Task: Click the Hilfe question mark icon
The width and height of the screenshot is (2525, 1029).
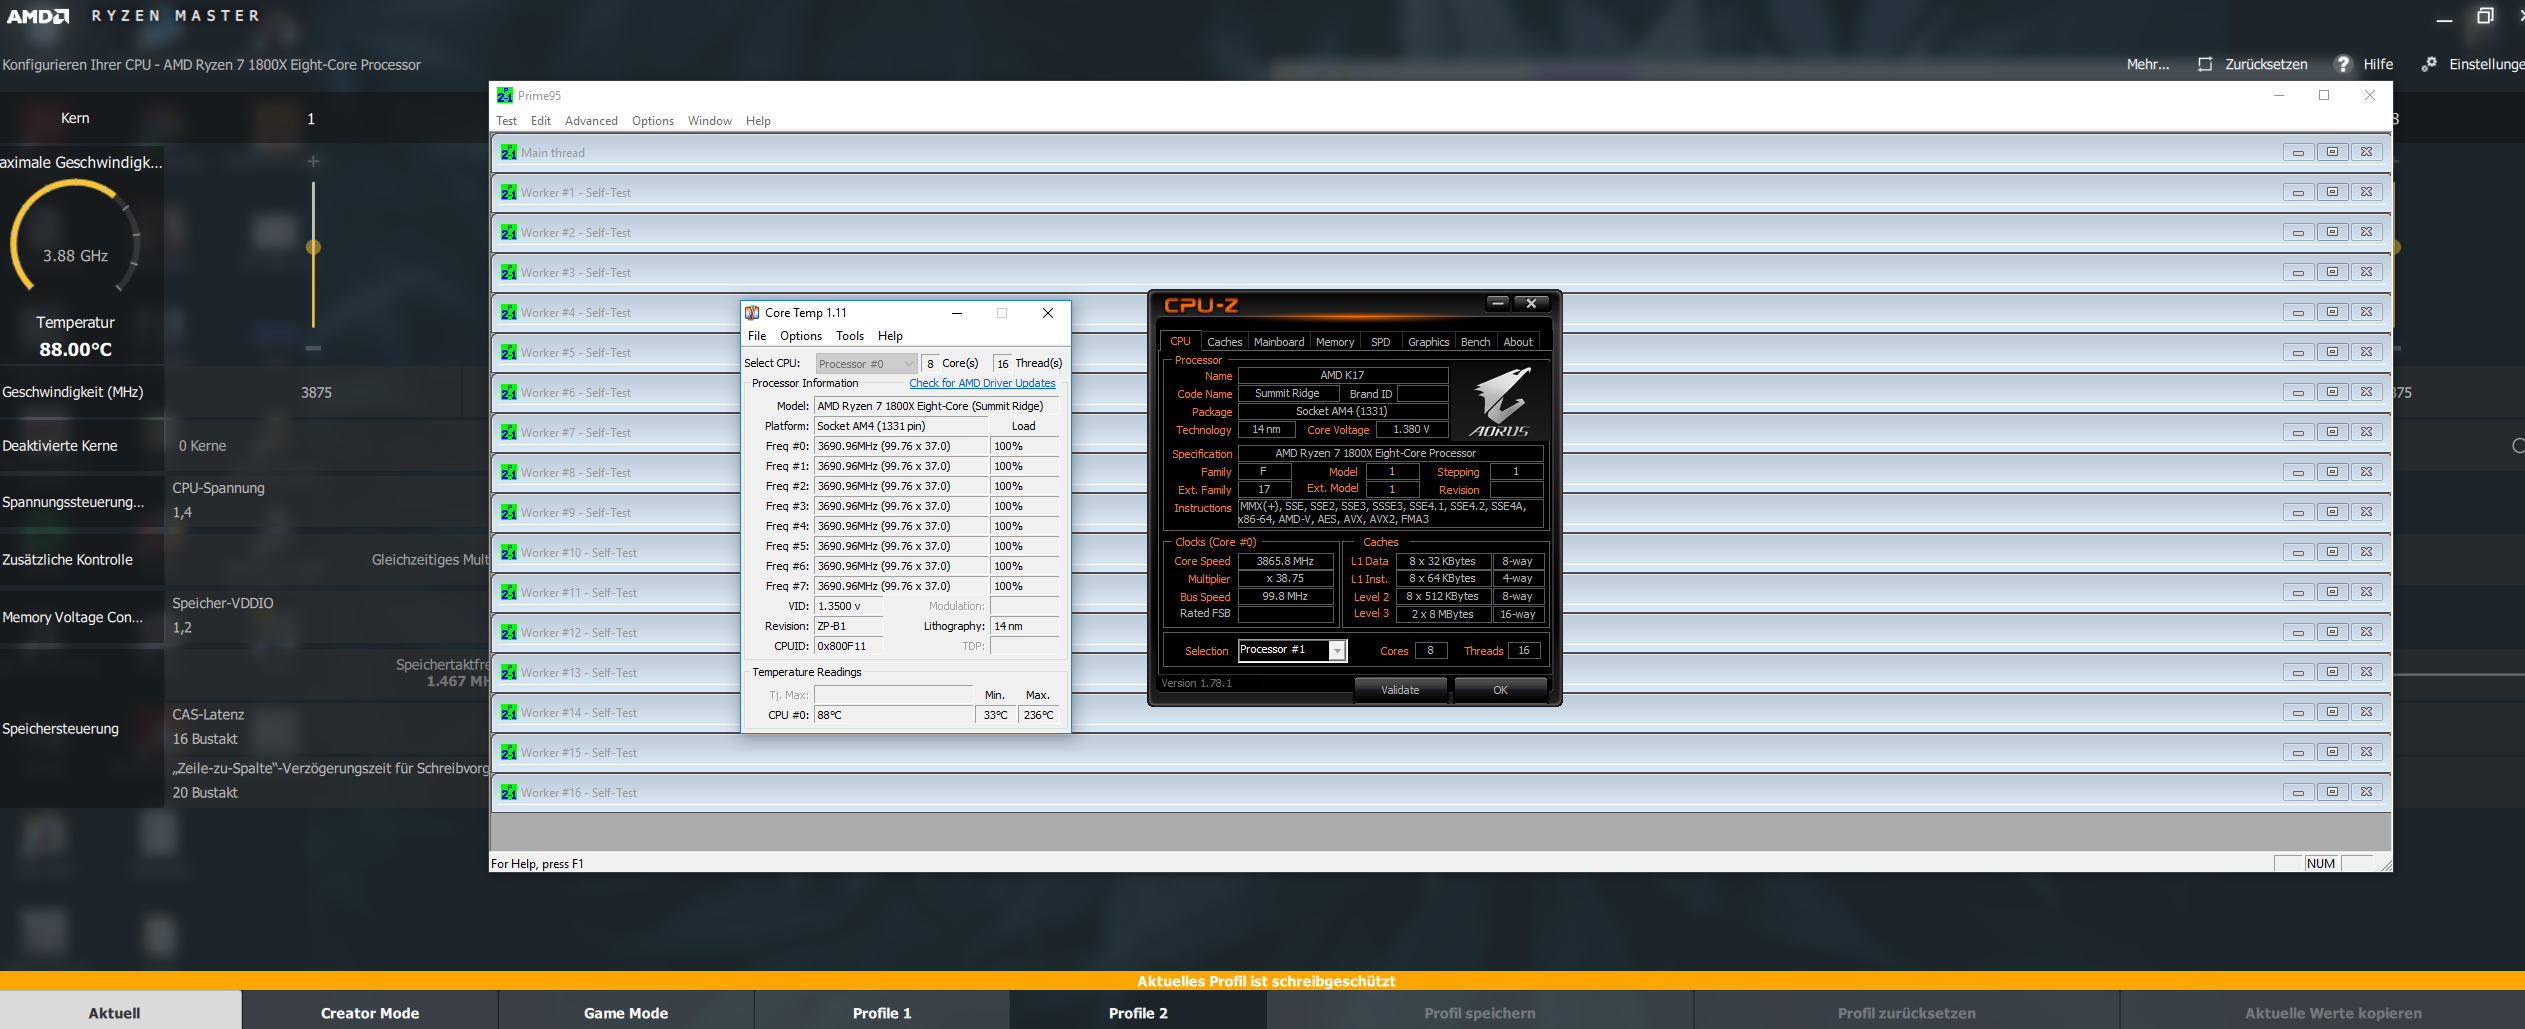Action: (2343, 64)
